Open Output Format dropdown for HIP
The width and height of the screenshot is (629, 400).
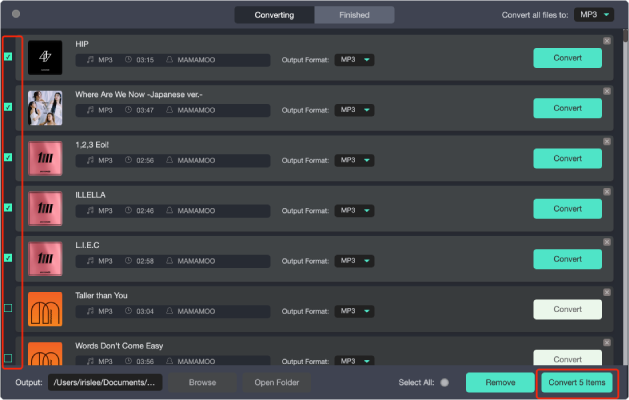[354, 60]
